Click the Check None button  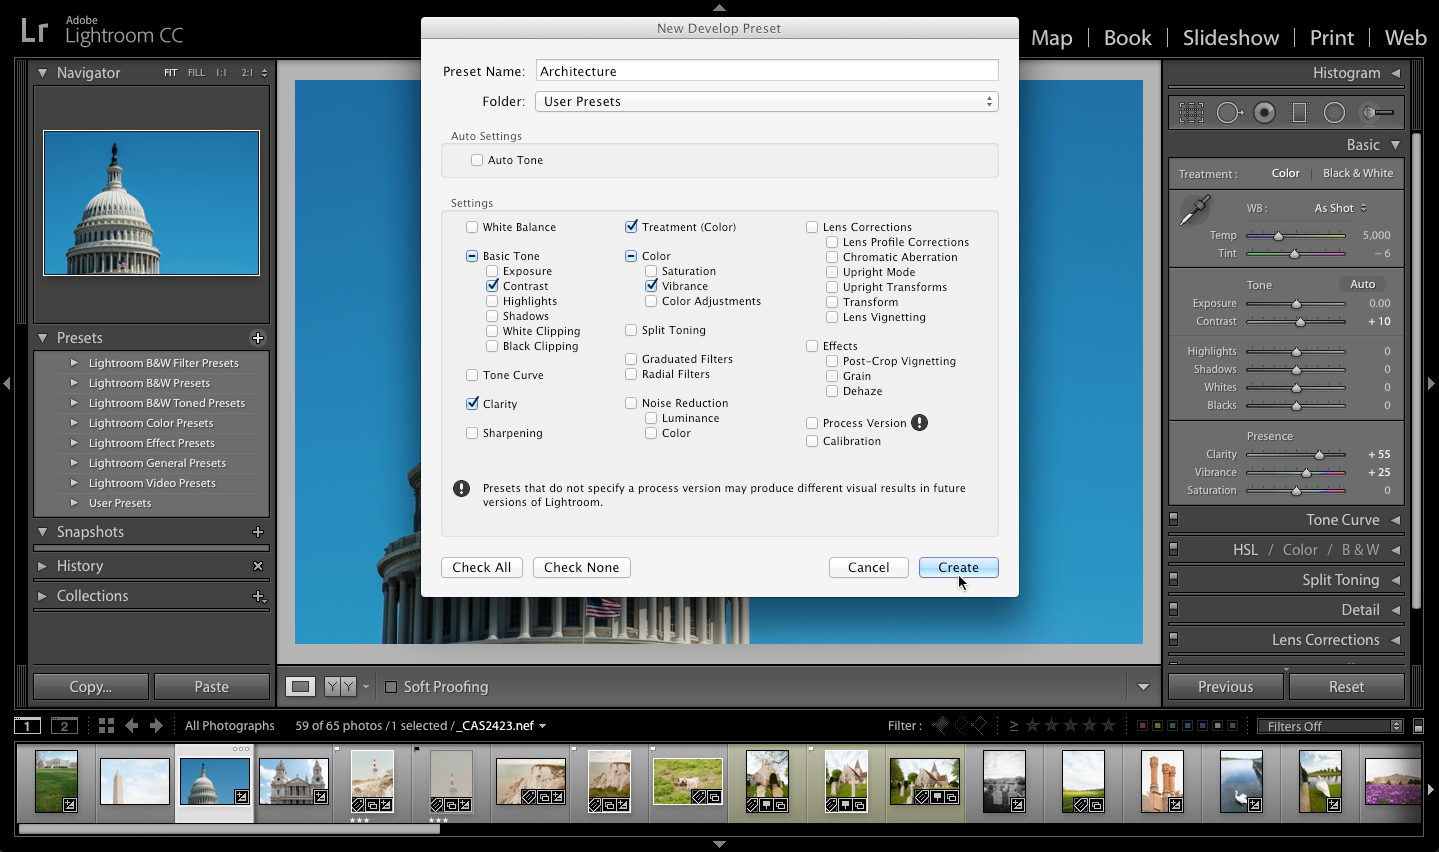[x=581, y=567]
